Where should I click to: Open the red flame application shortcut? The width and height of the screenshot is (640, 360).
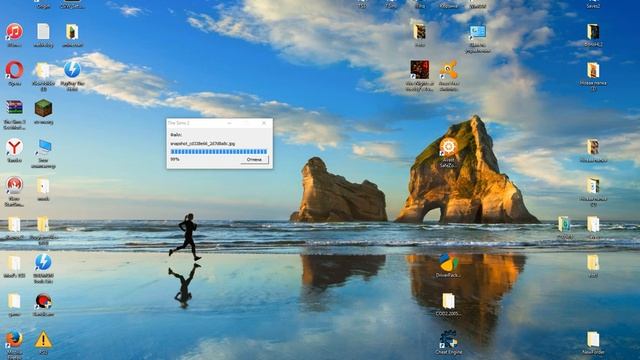(x=14, y=186)
